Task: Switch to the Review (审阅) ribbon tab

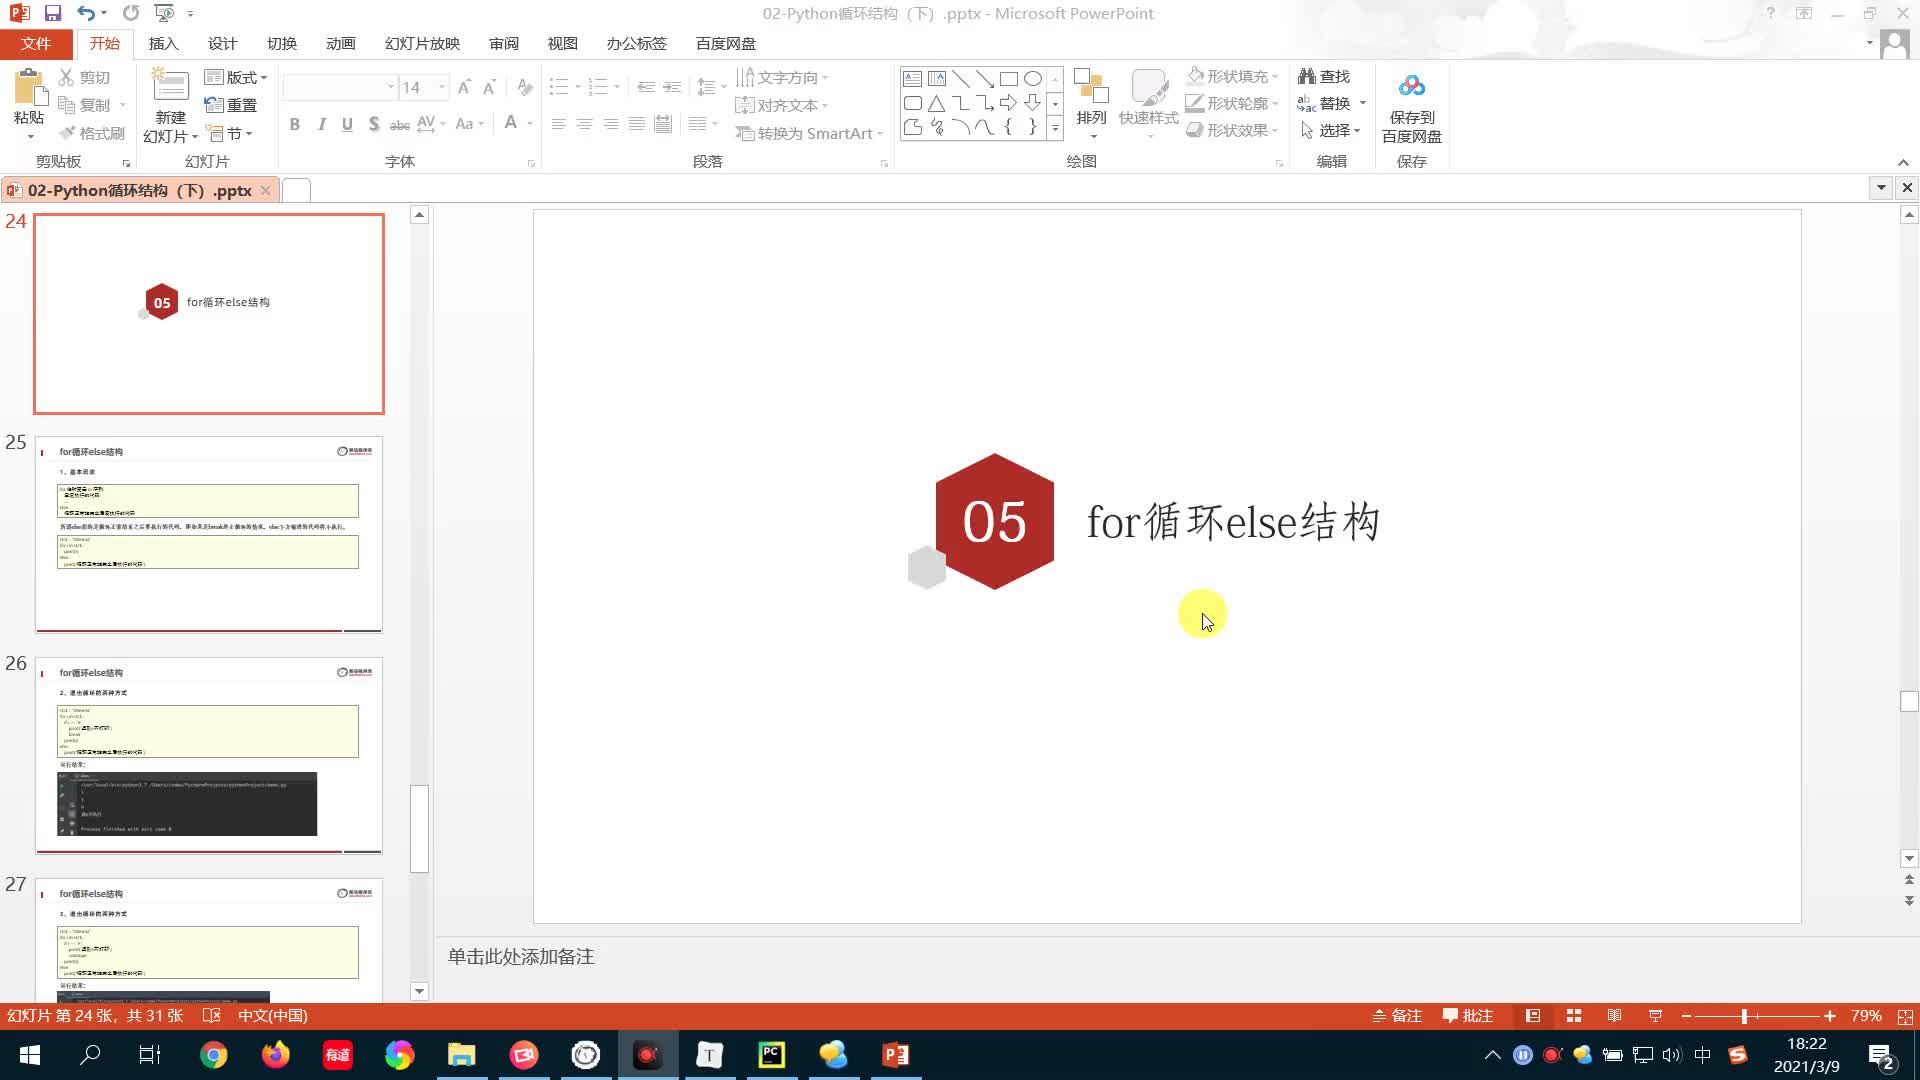Action: [x=504, y=44]
